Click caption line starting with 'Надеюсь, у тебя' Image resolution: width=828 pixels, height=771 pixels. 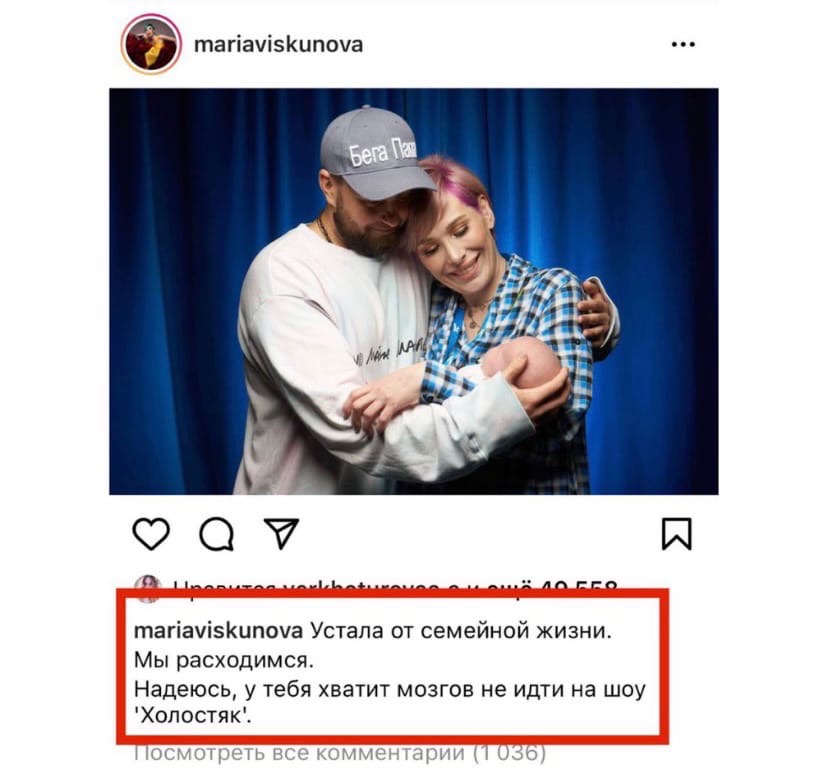tap(390, 689)
